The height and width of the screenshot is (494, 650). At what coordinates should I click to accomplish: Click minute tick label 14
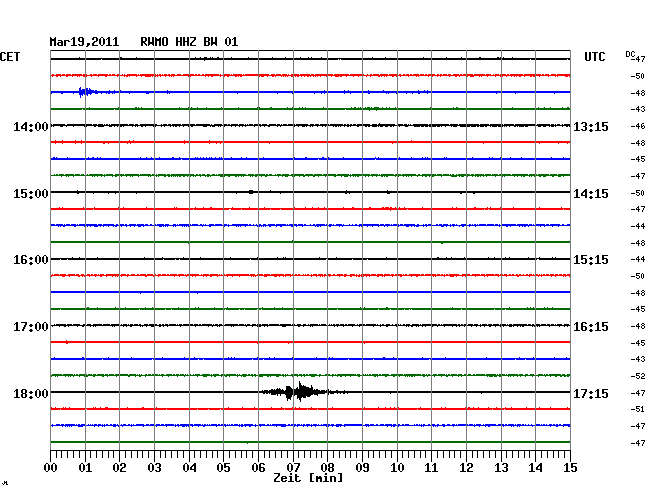point(535,468)
